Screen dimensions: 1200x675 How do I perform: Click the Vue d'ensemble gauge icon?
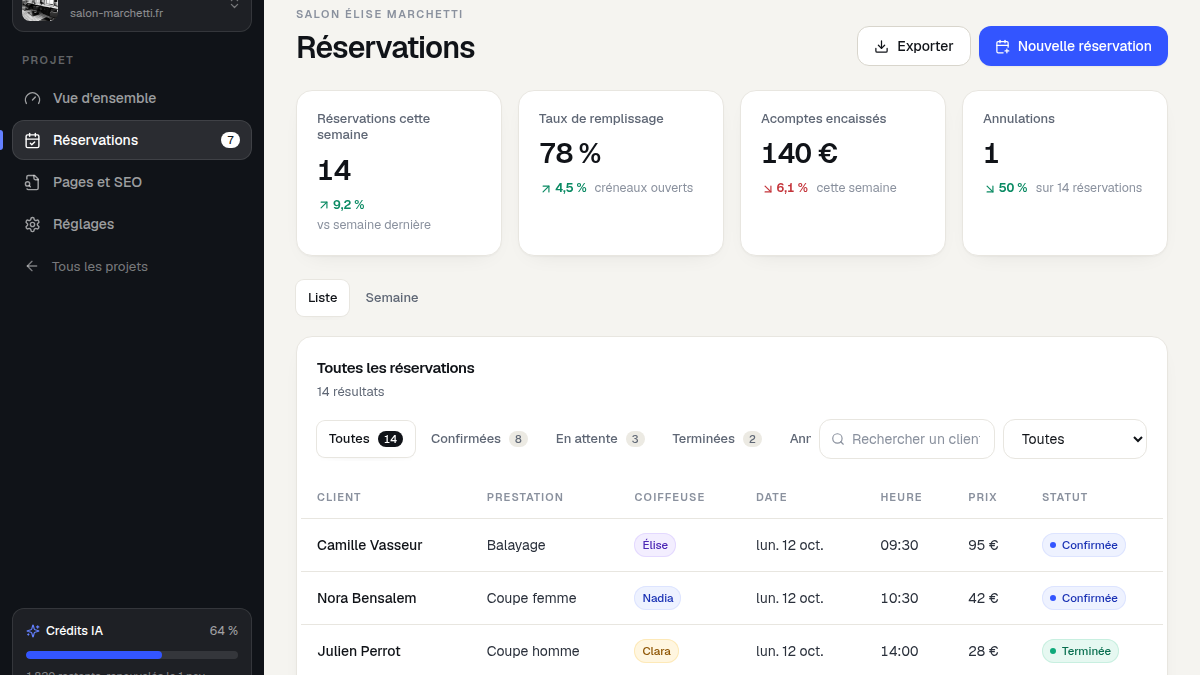click(33, 98)
